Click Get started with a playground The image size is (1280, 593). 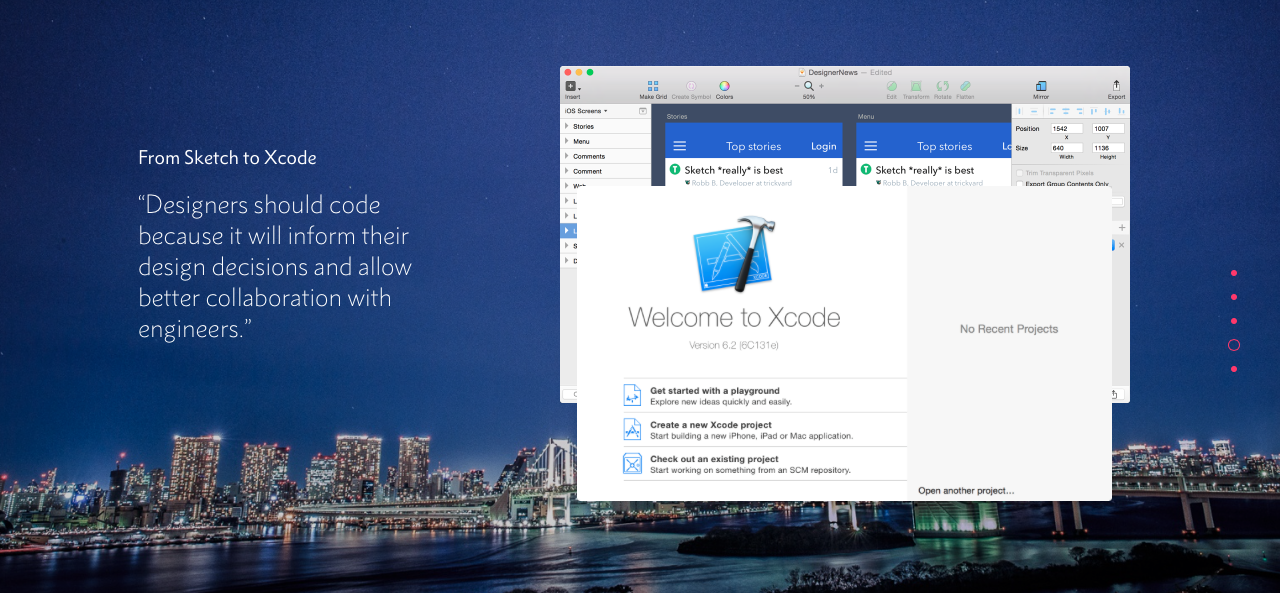[715, 391]
